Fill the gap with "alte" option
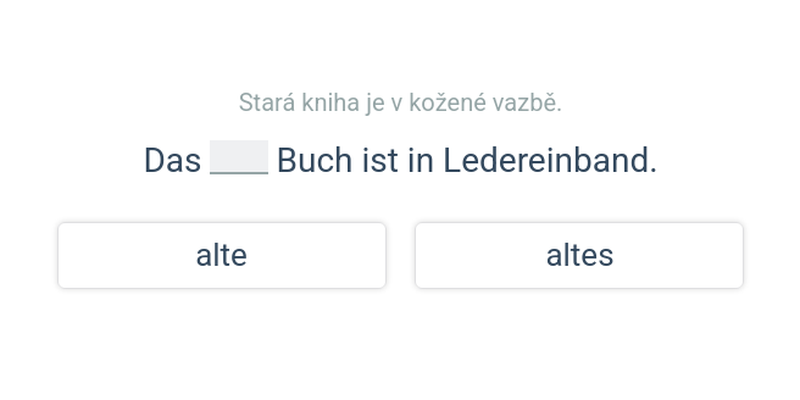Screen dimensions: 800x400 [x=221, y=256]
